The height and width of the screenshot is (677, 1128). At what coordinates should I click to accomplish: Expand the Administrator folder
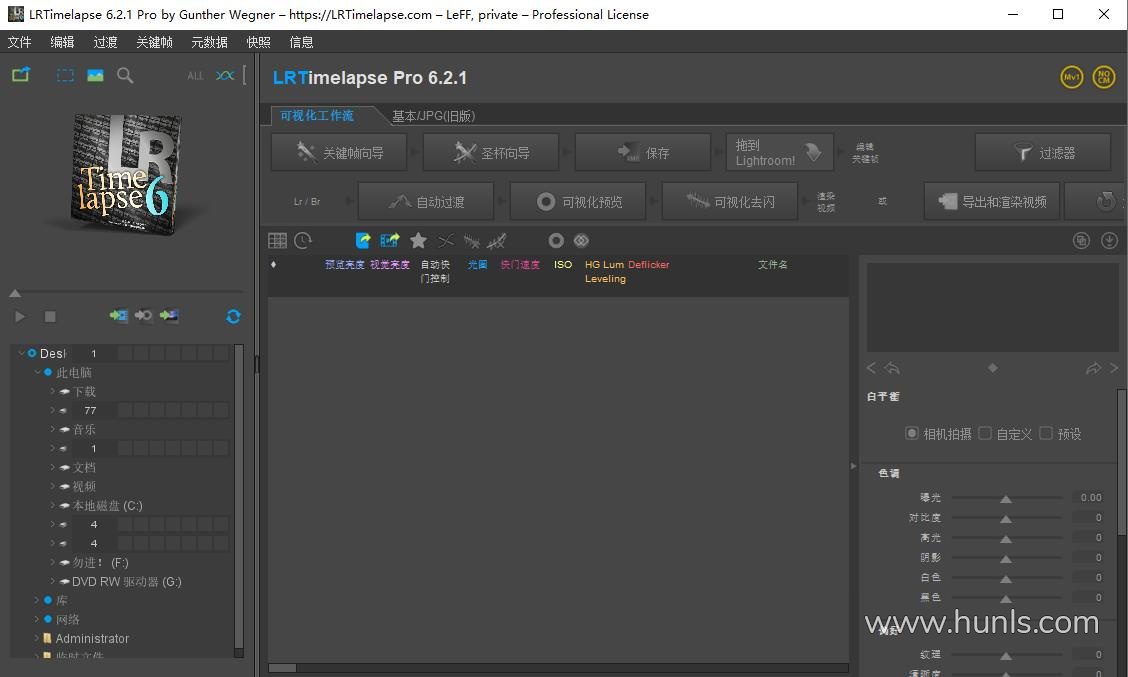pyautogui.click(x=37, y=638)
